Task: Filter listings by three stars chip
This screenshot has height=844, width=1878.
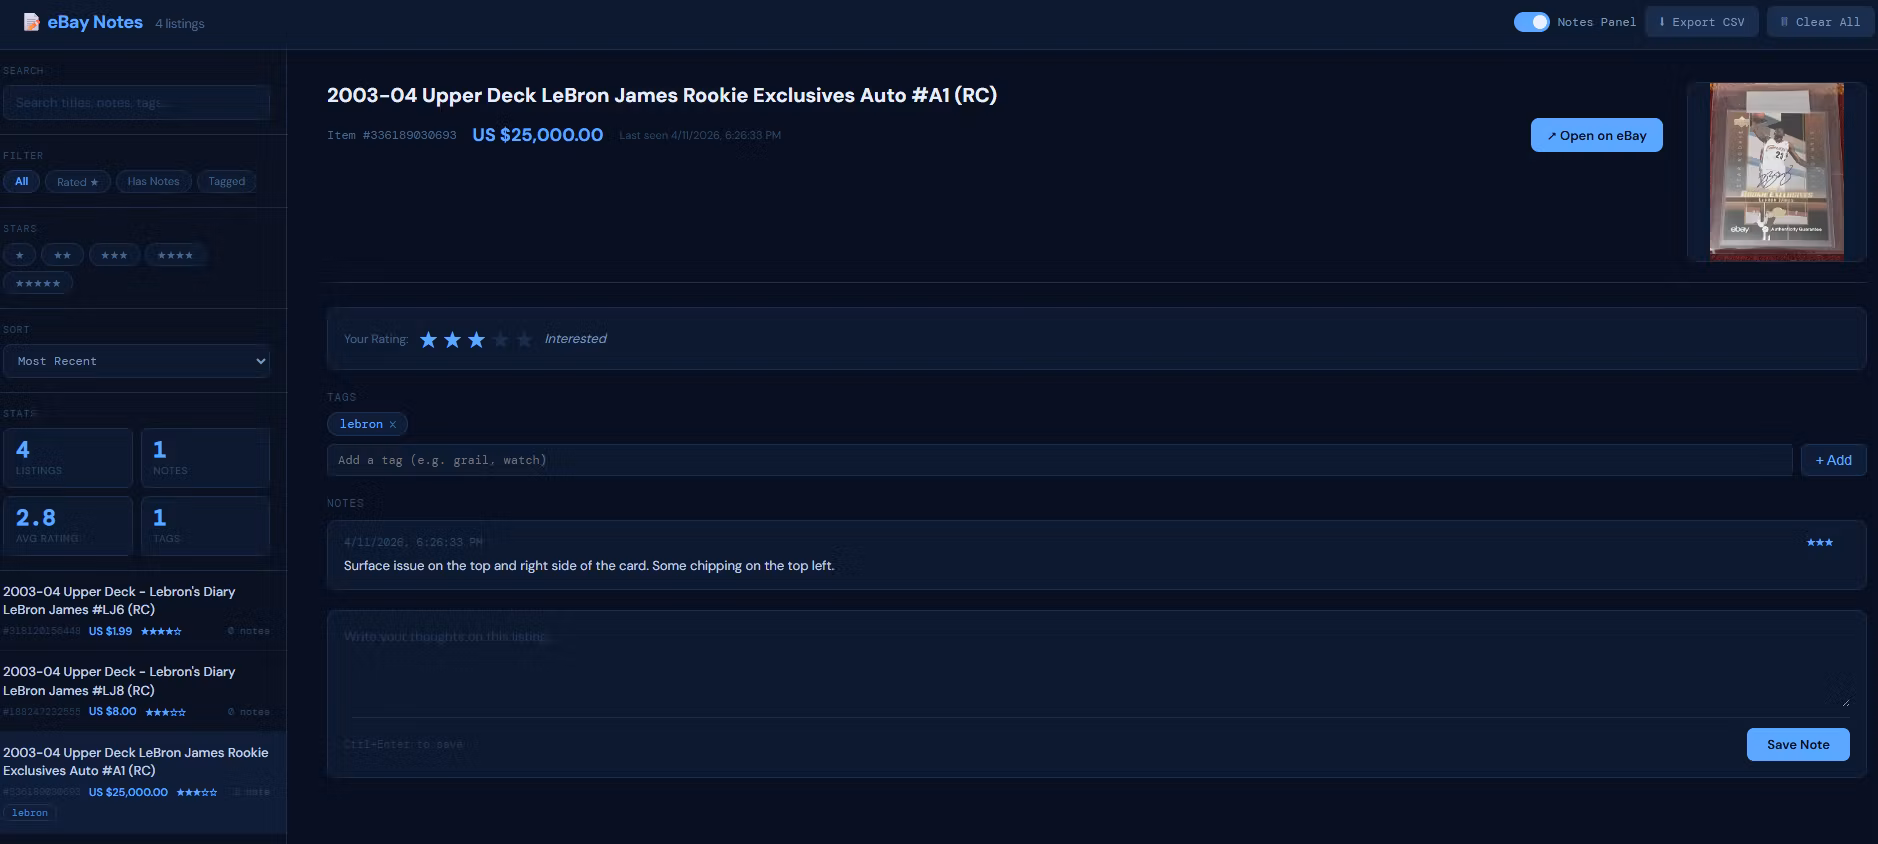Action: coord(114,255)
